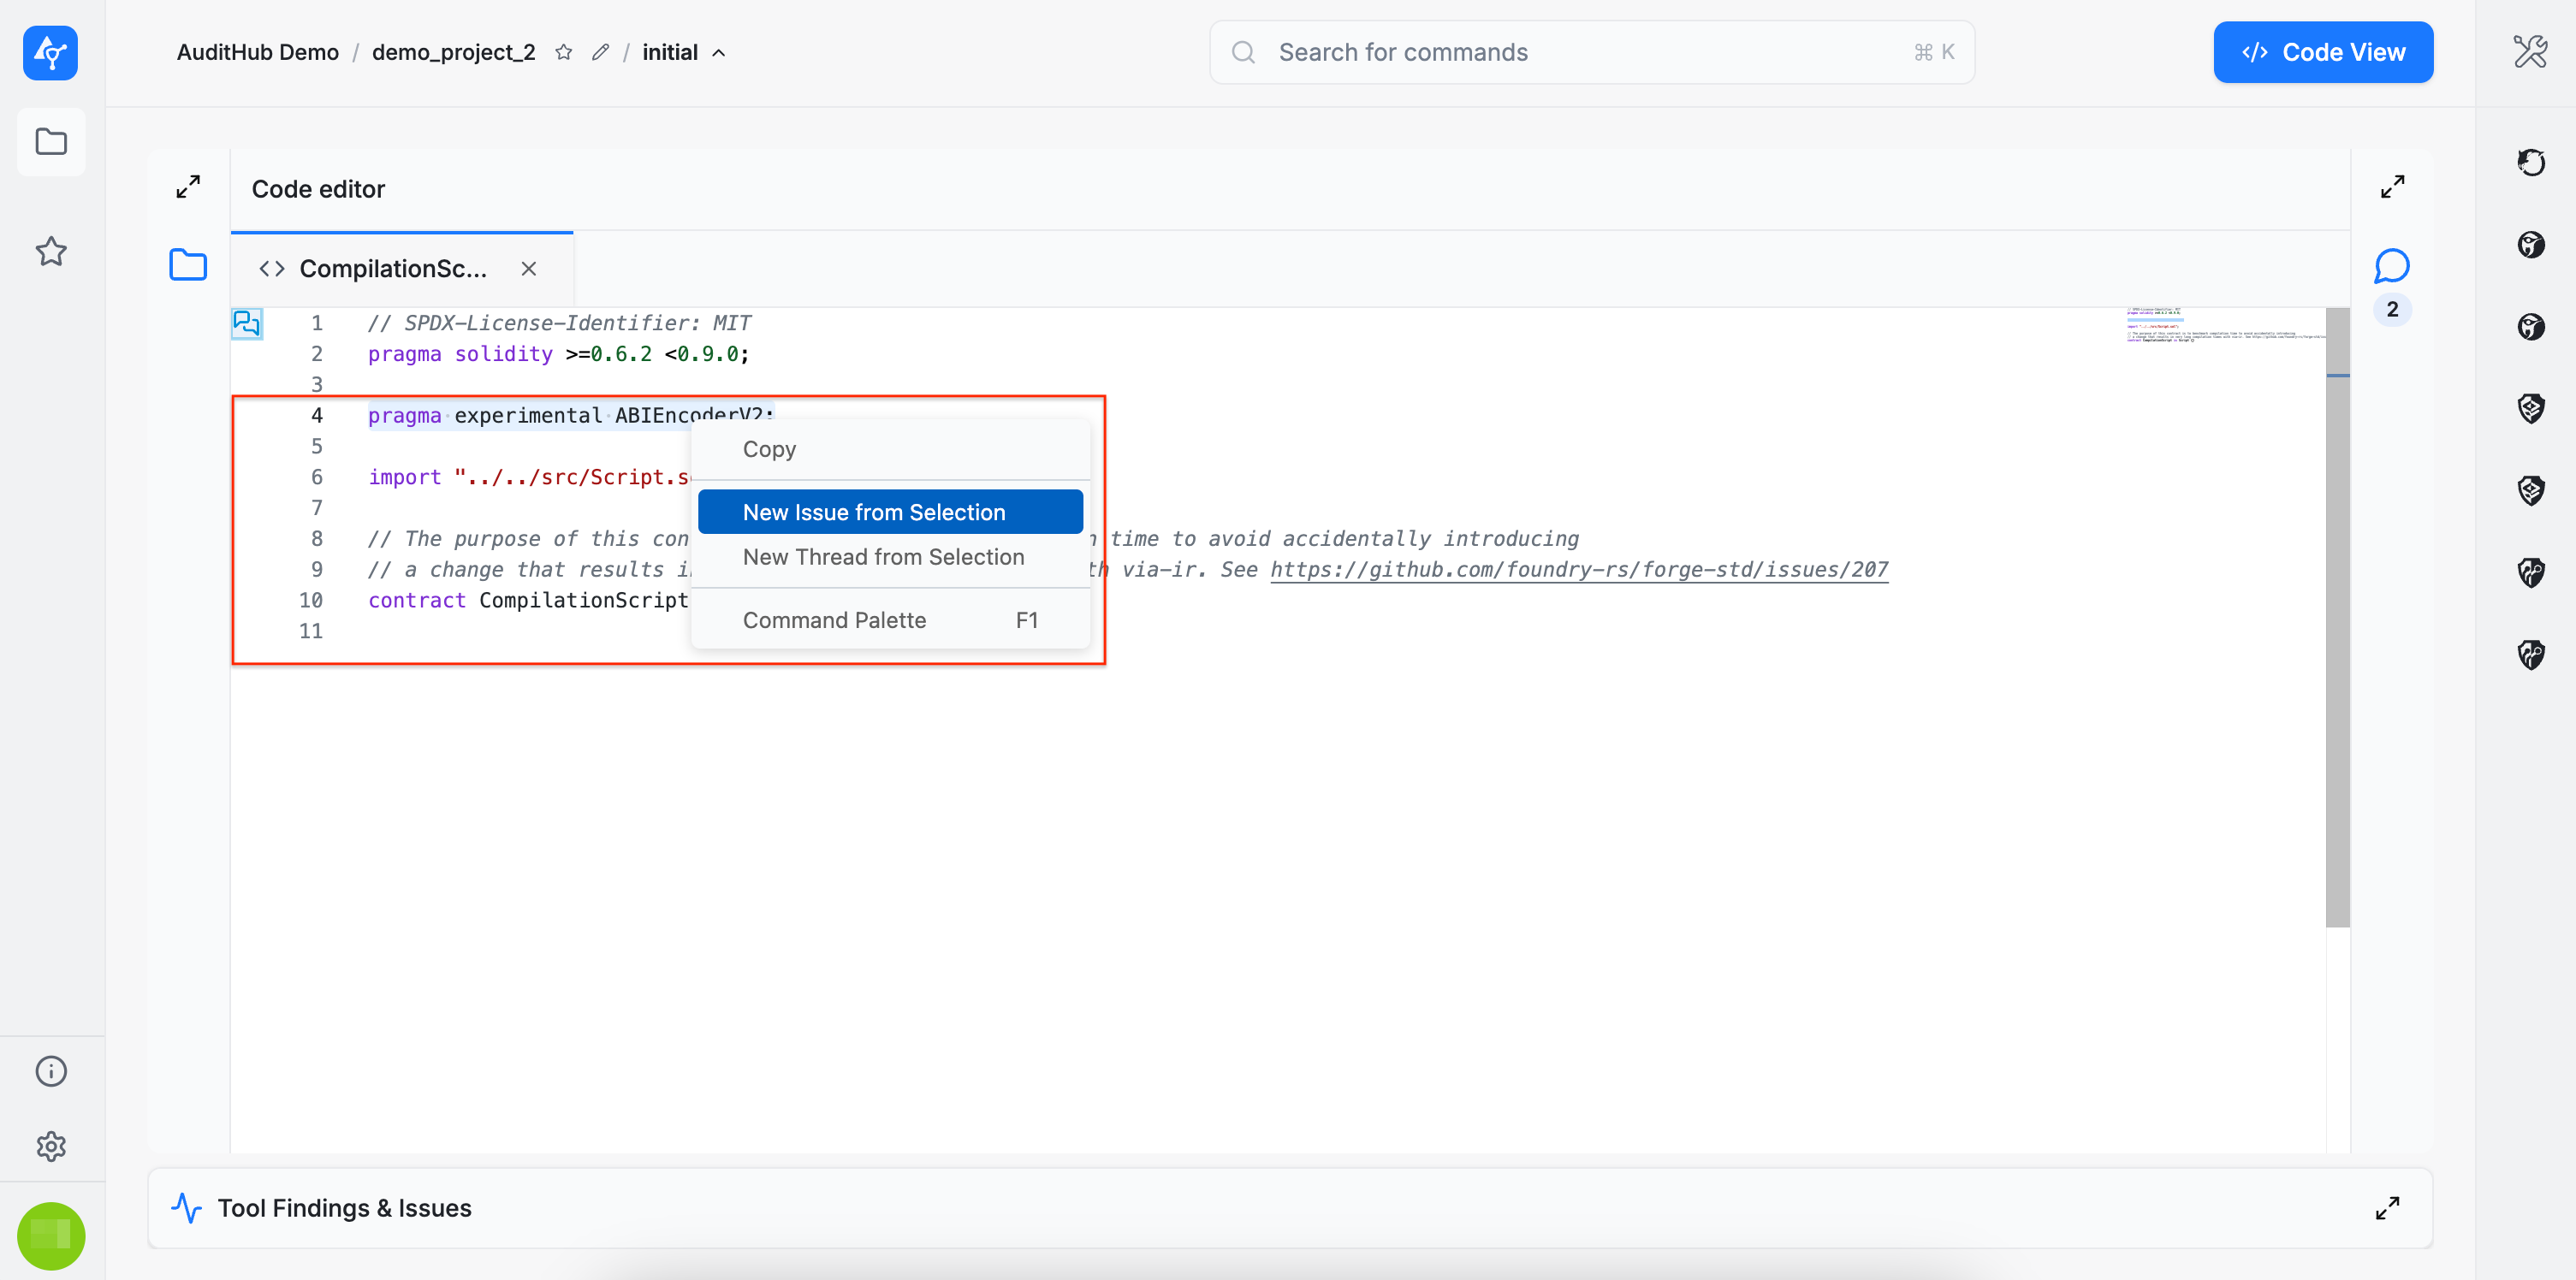Click the Code View button

coord(2322,52)
